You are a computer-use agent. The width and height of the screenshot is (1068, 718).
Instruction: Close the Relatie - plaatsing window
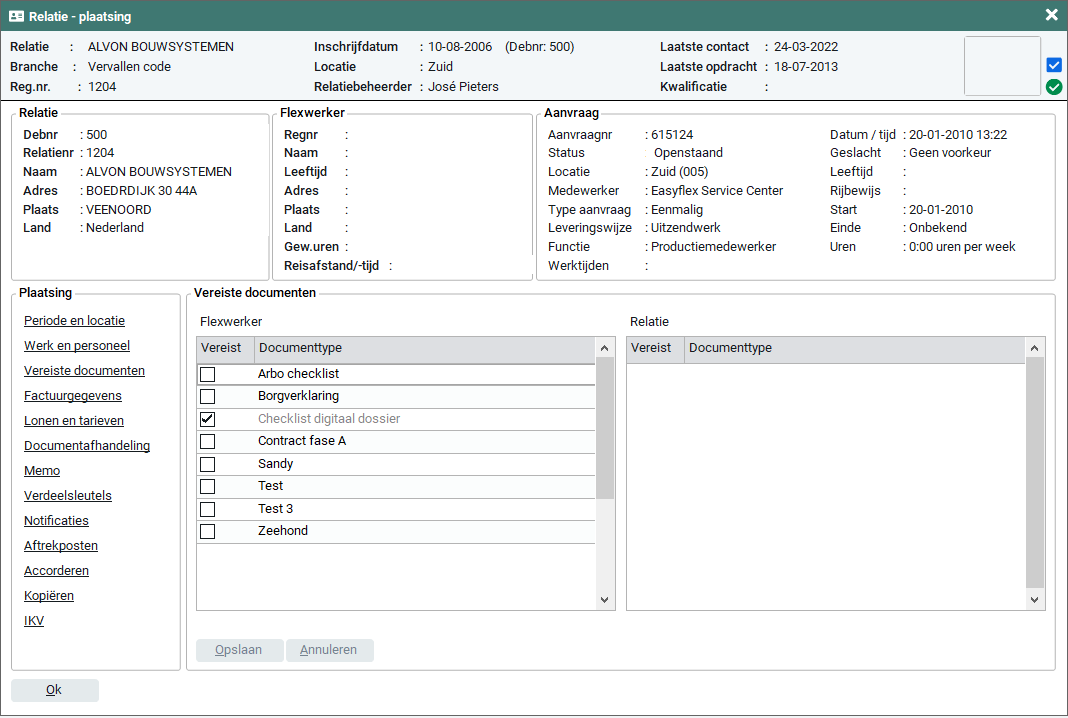tap(1051, 15)
